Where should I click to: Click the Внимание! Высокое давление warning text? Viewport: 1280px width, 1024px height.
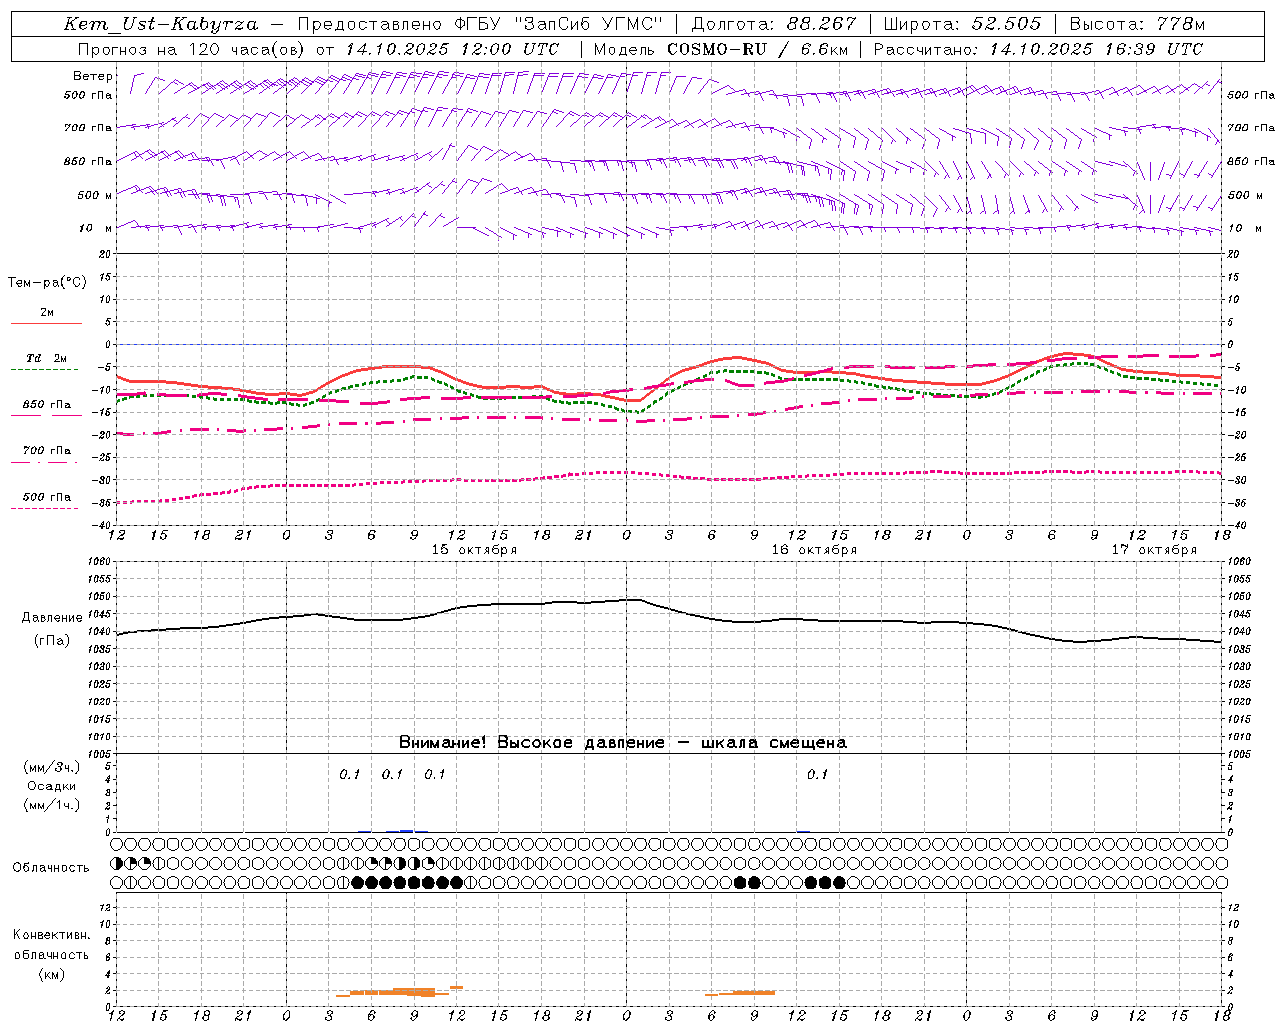[x=623, y=743]
